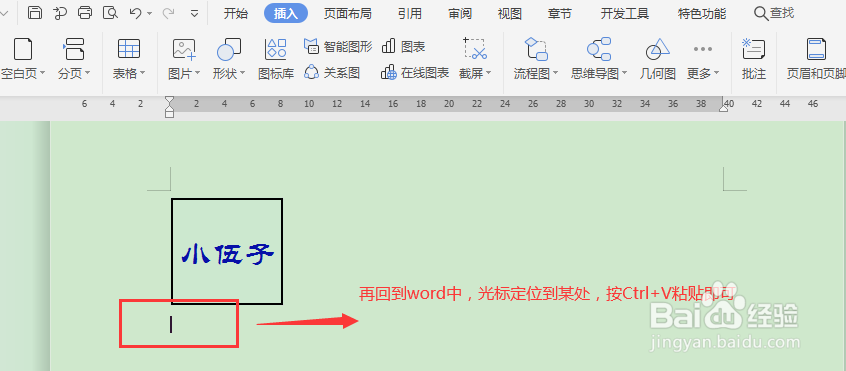Switch to the 视图 tab
Image resolution: width=846 pixels, height=371 pixels.
[x=510, y=13]
